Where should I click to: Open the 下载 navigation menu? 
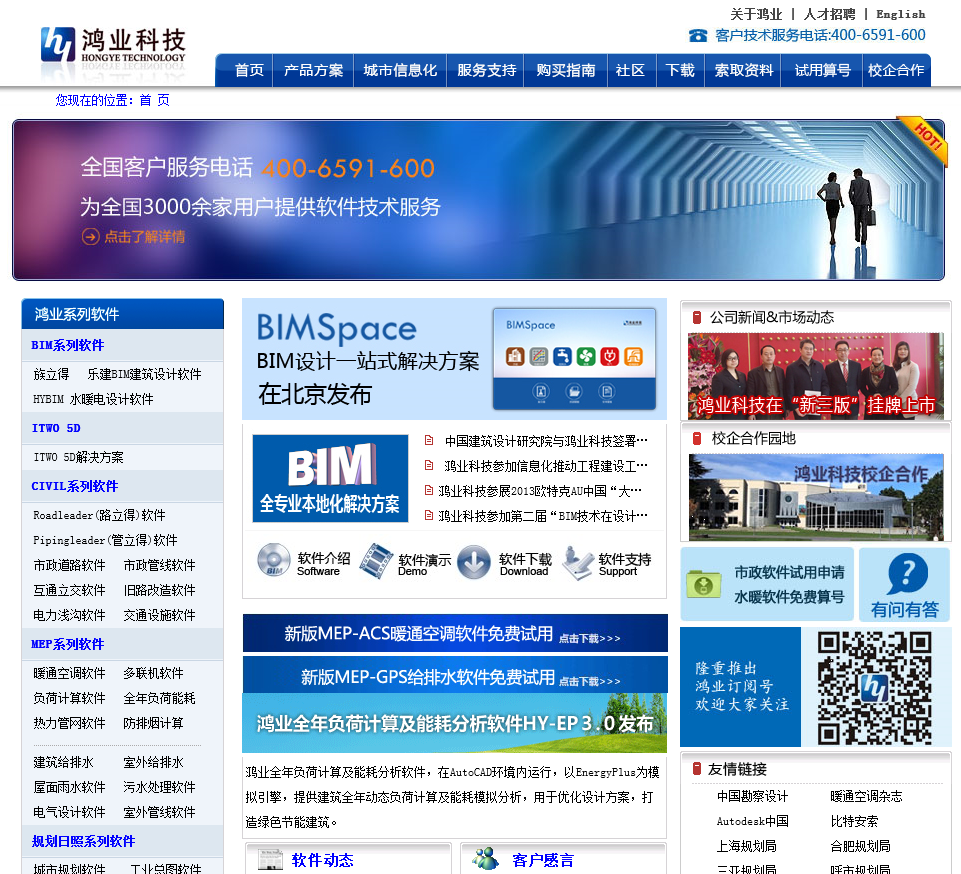(x=680, y=70)
